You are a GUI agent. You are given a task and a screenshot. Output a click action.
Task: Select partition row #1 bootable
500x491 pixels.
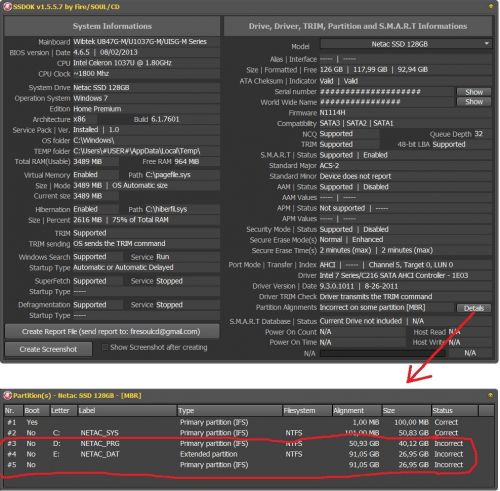pyautogui.click(x=248, y=422)
